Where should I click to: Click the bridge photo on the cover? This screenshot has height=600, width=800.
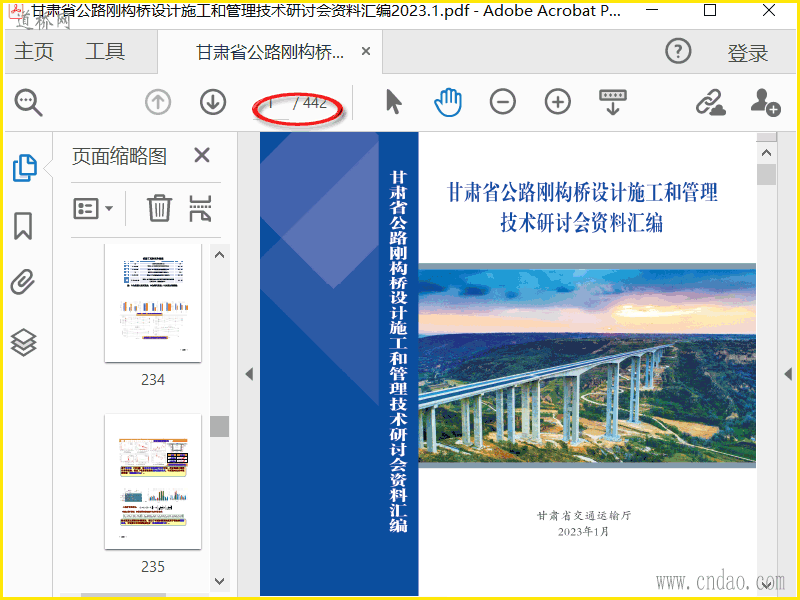(x=587, y=365)
